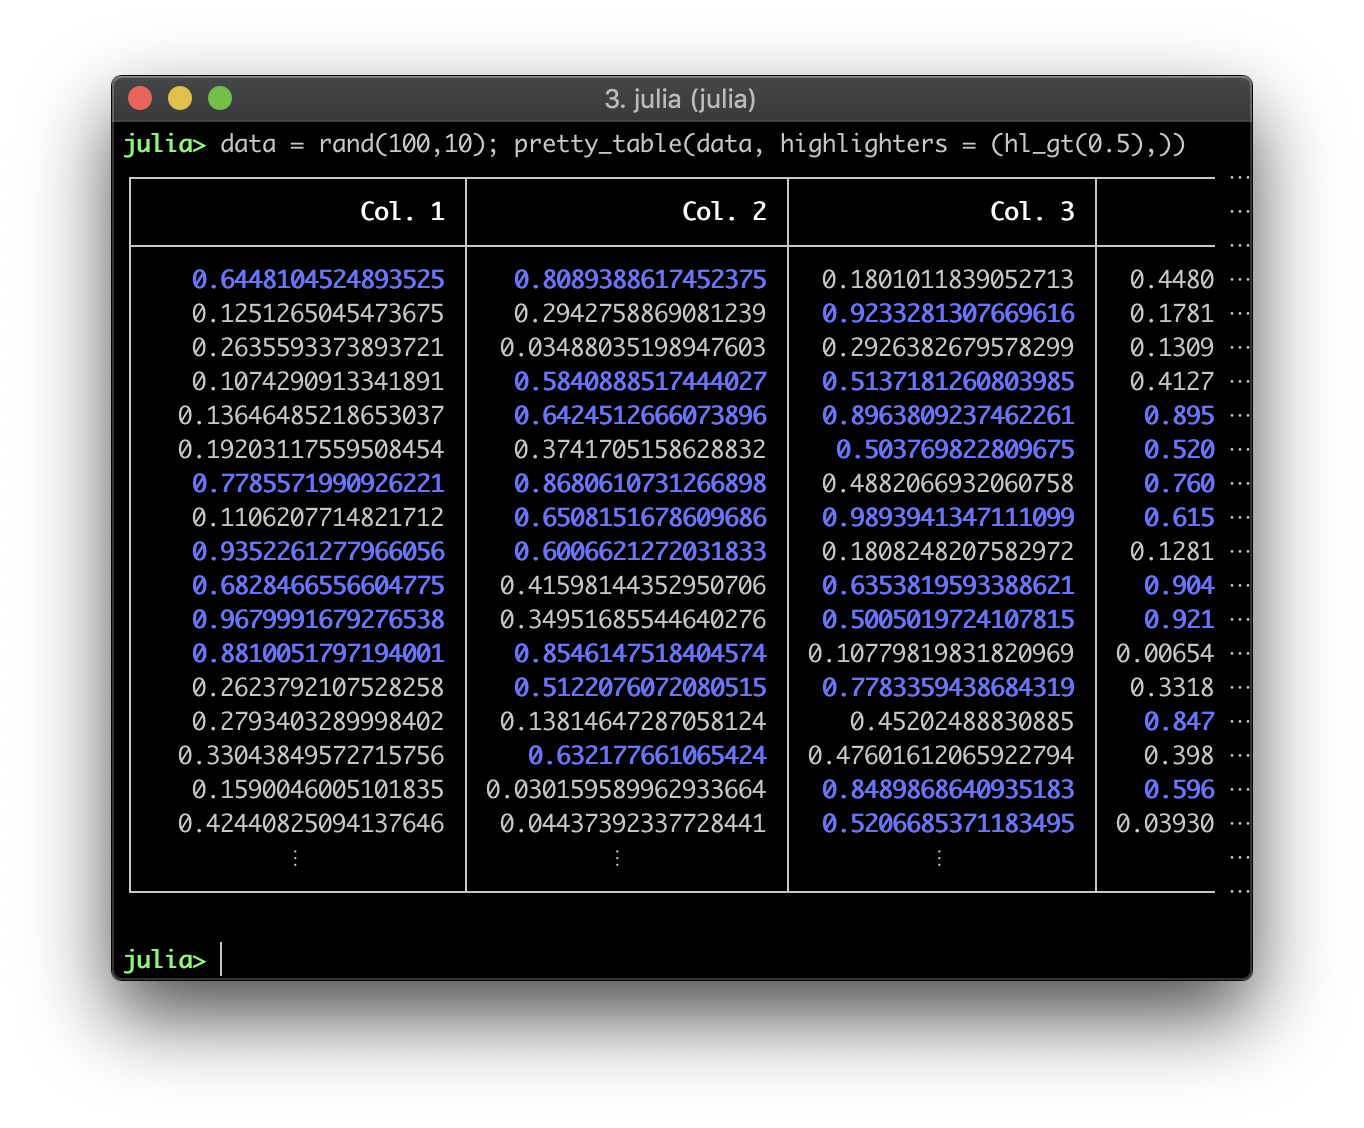Click highlighted value 0.9893941347111099

[948, 518]
